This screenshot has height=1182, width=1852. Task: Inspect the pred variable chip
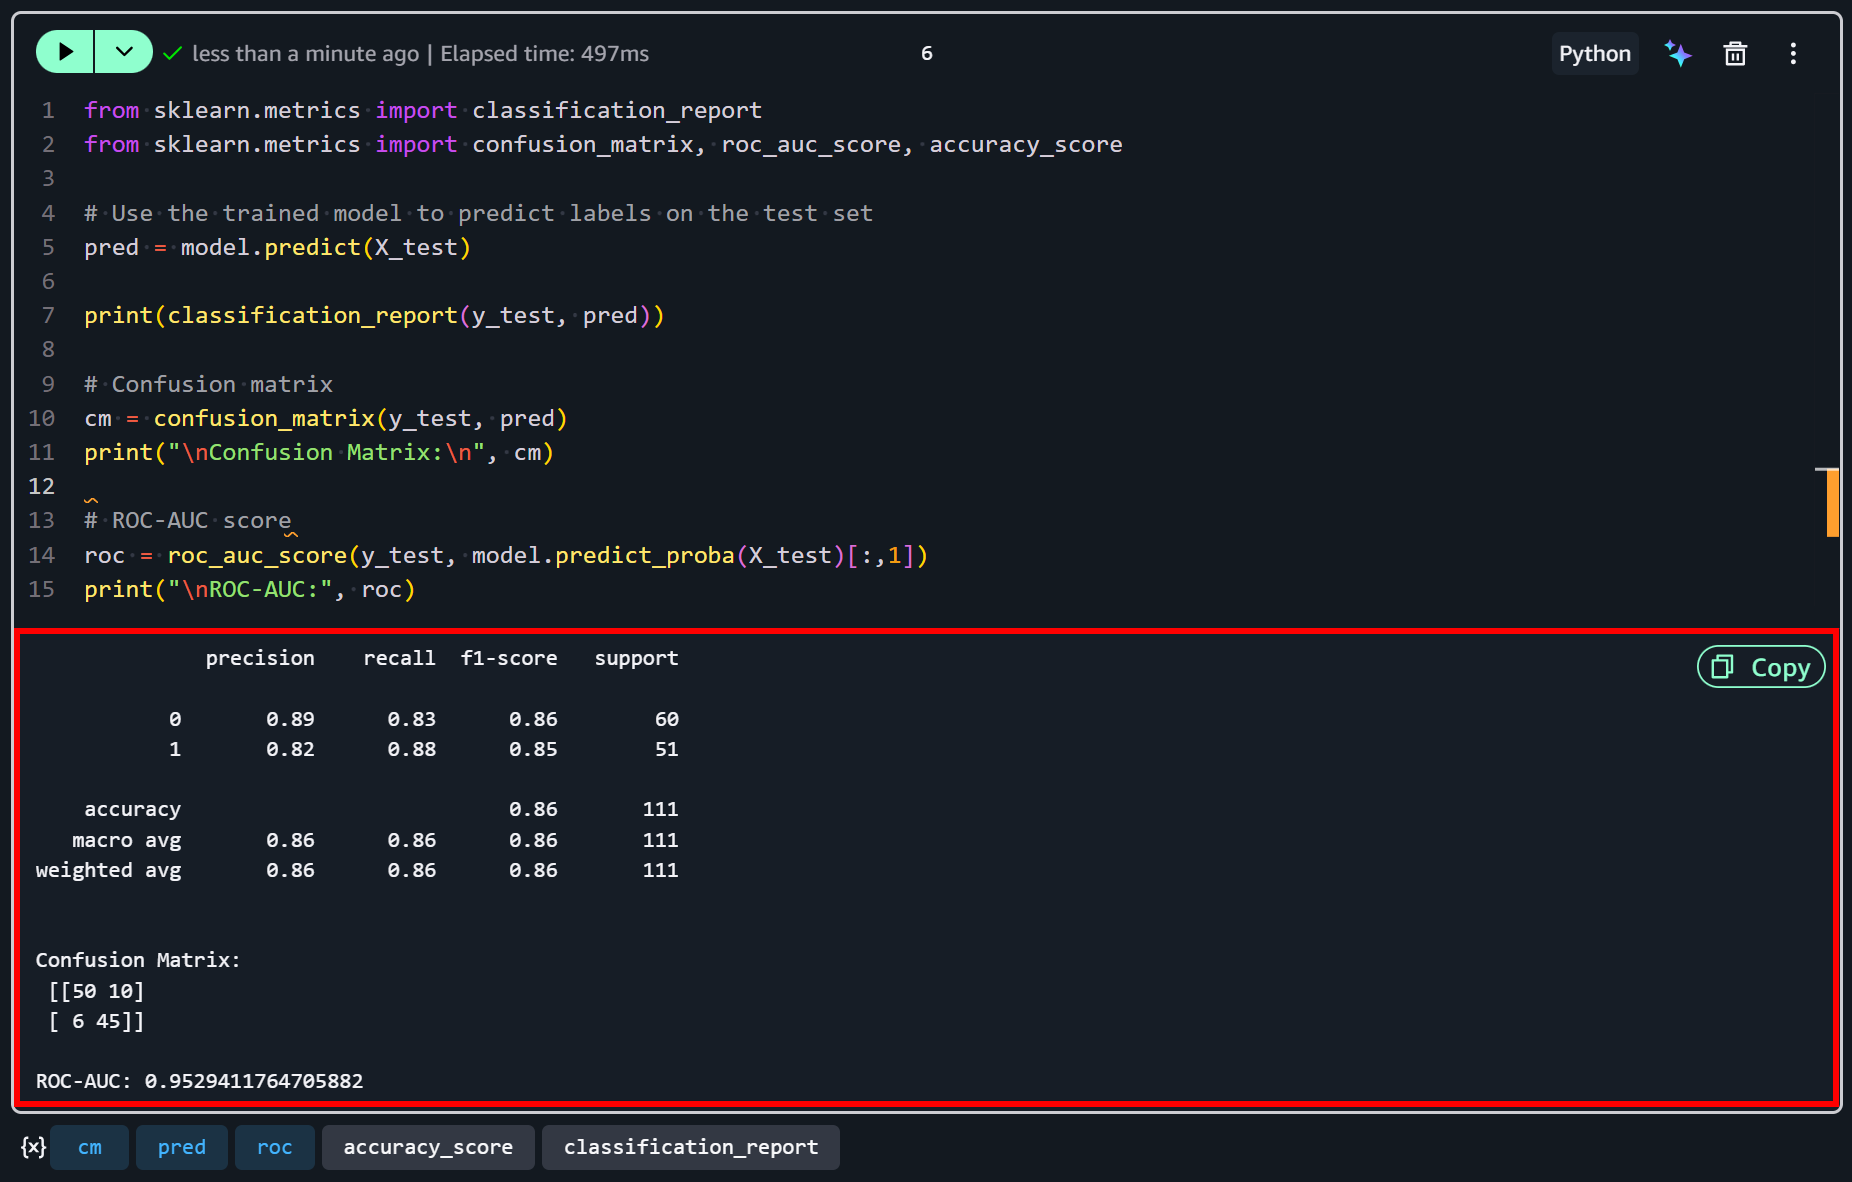click(182, 1147)
